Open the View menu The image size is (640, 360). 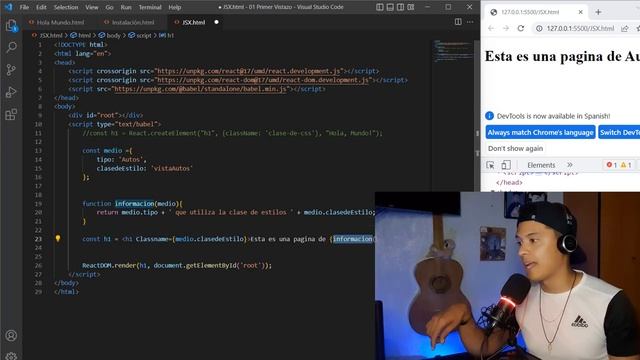coord(91,7)
